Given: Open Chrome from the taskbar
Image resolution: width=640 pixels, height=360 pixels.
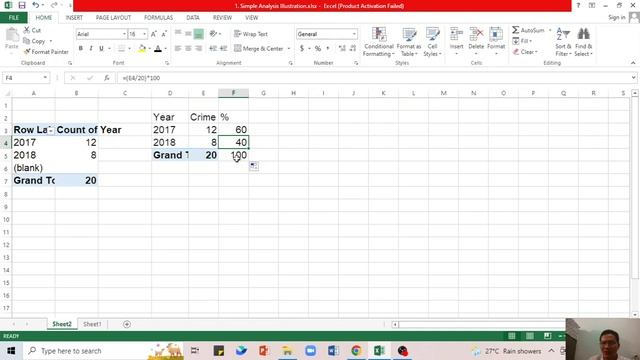Looking at the screenshot, I should [x=356, y=351].
